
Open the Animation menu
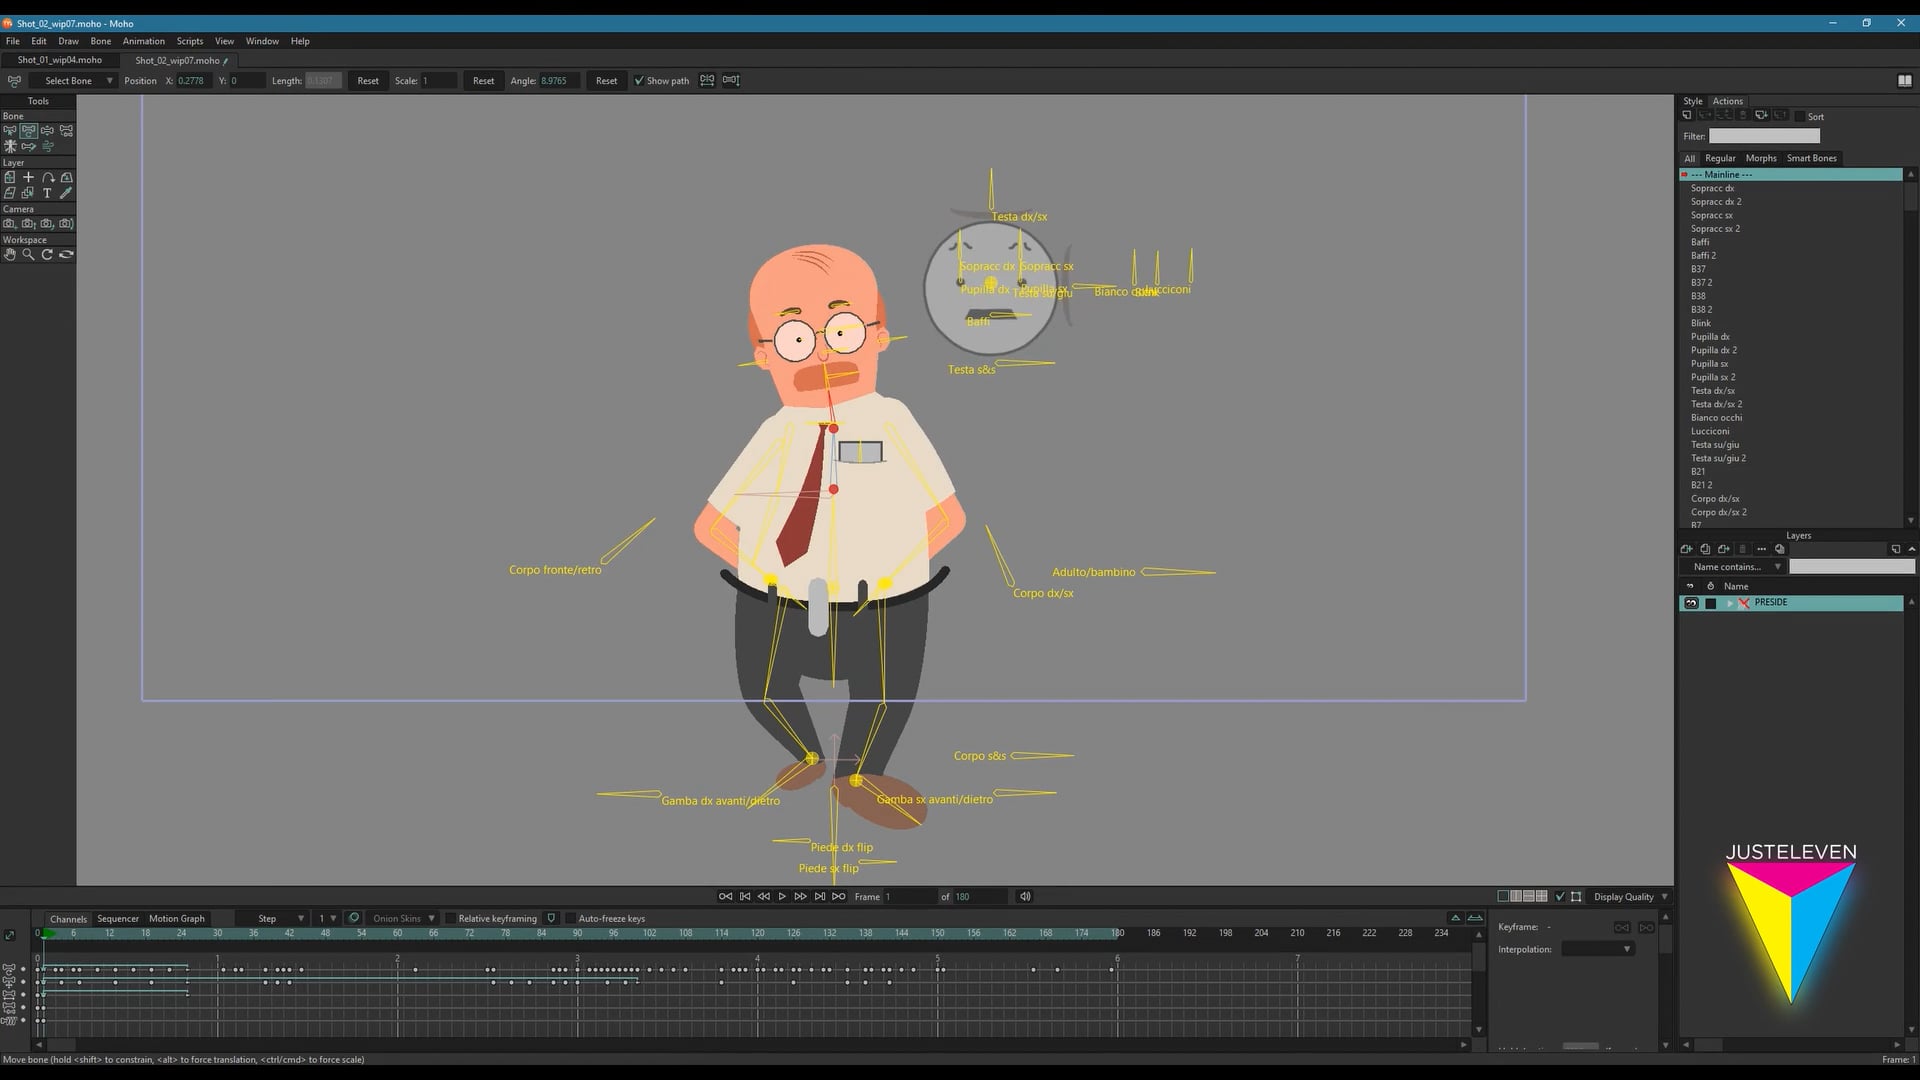143,41
